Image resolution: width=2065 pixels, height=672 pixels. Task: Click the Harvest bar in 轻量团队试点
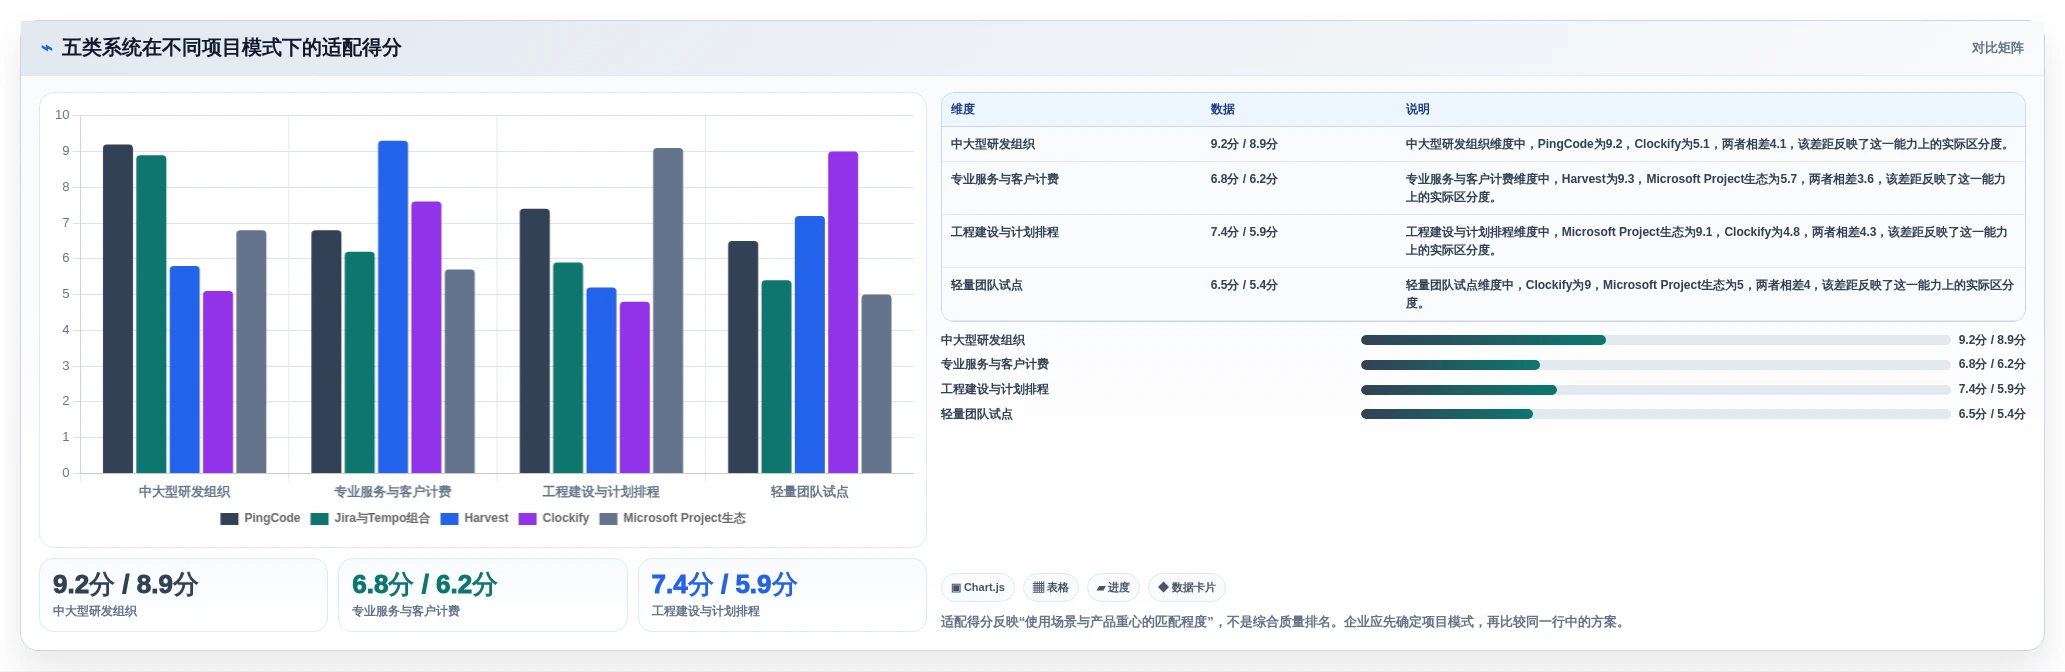810,345
